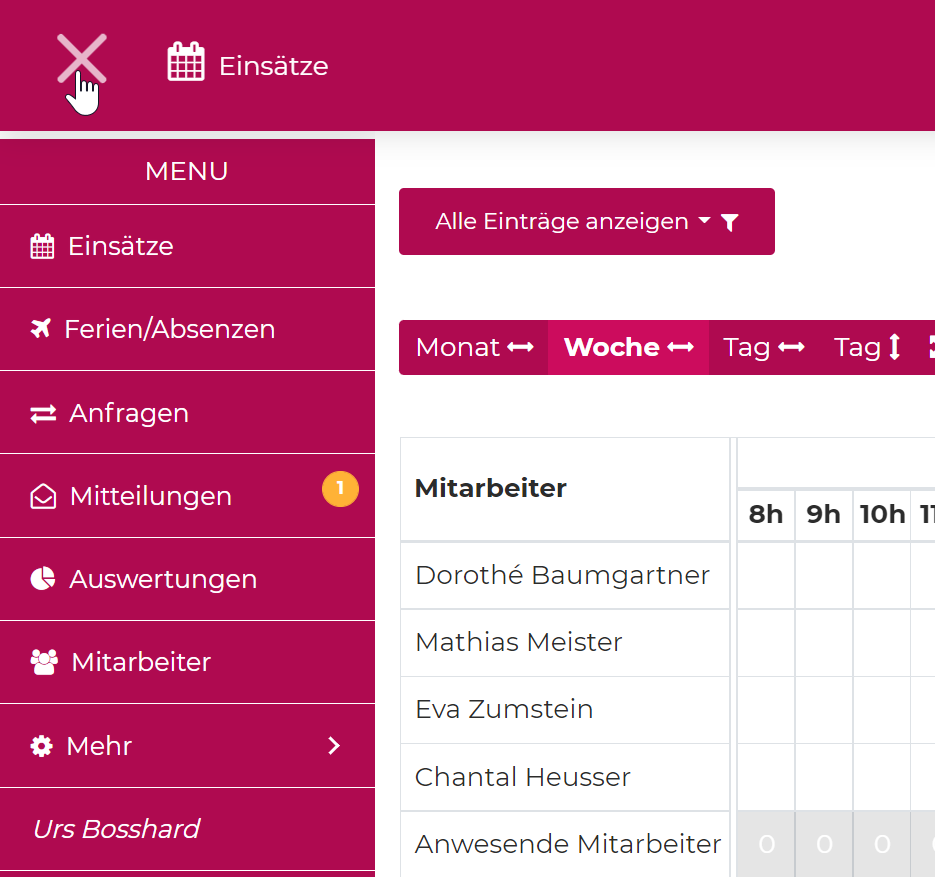
Task: Select employee Mathias Meister
Action: pos(518,642)
